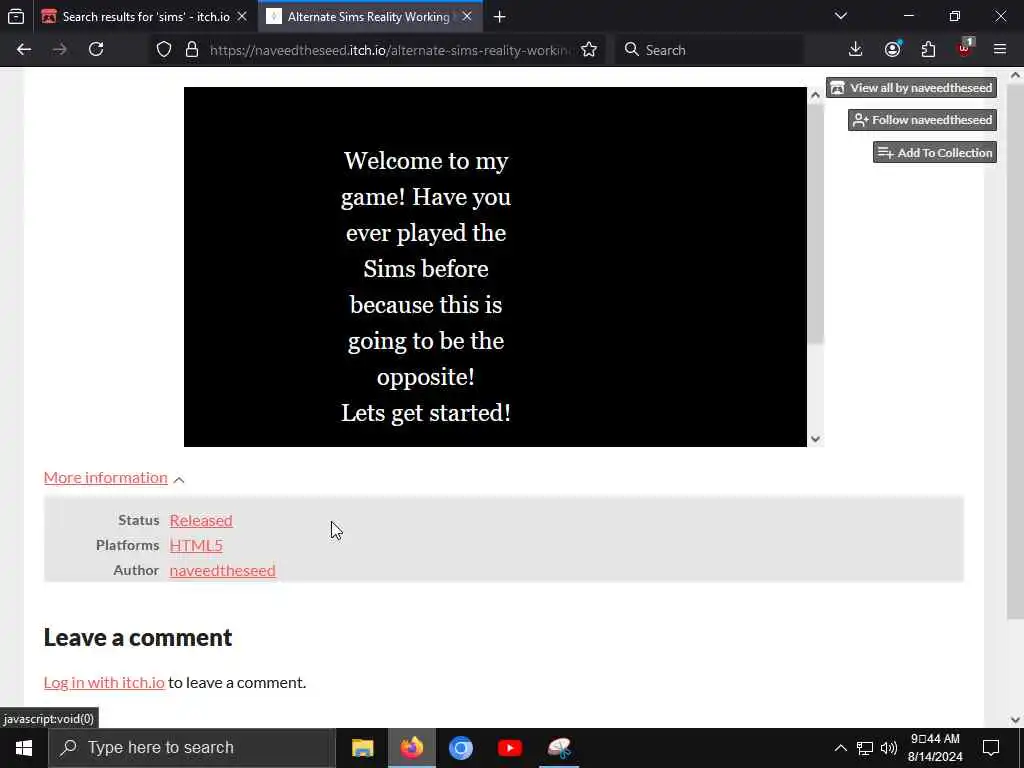Reload the current page
1024x768 pixels.
click(96, 50)
